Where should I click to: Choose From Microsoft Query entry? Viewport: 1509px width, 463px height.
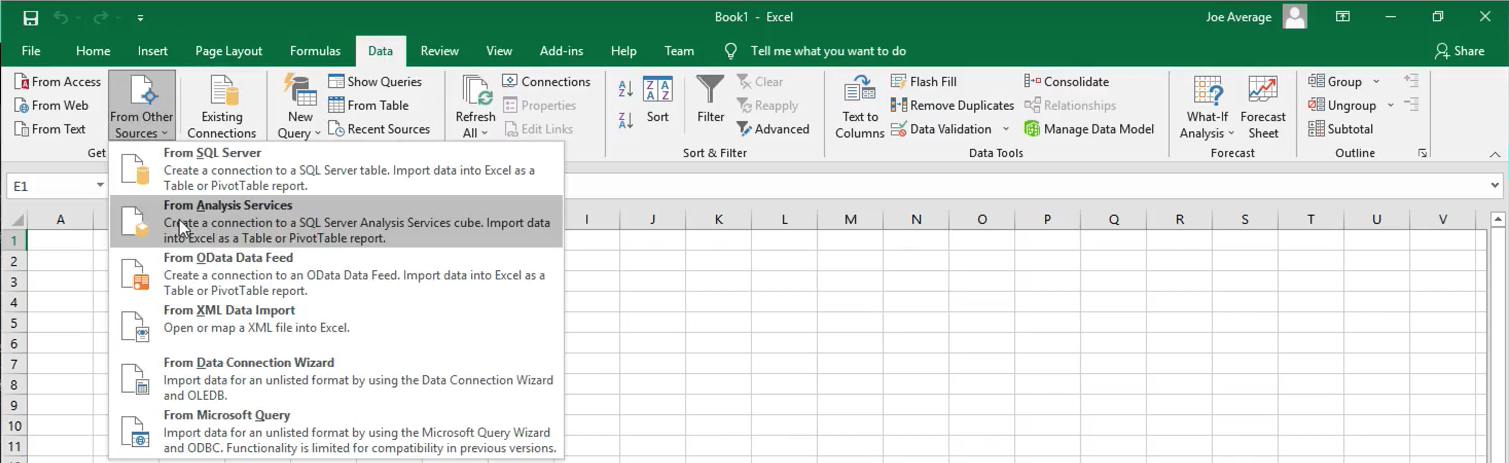pos(336,431)
